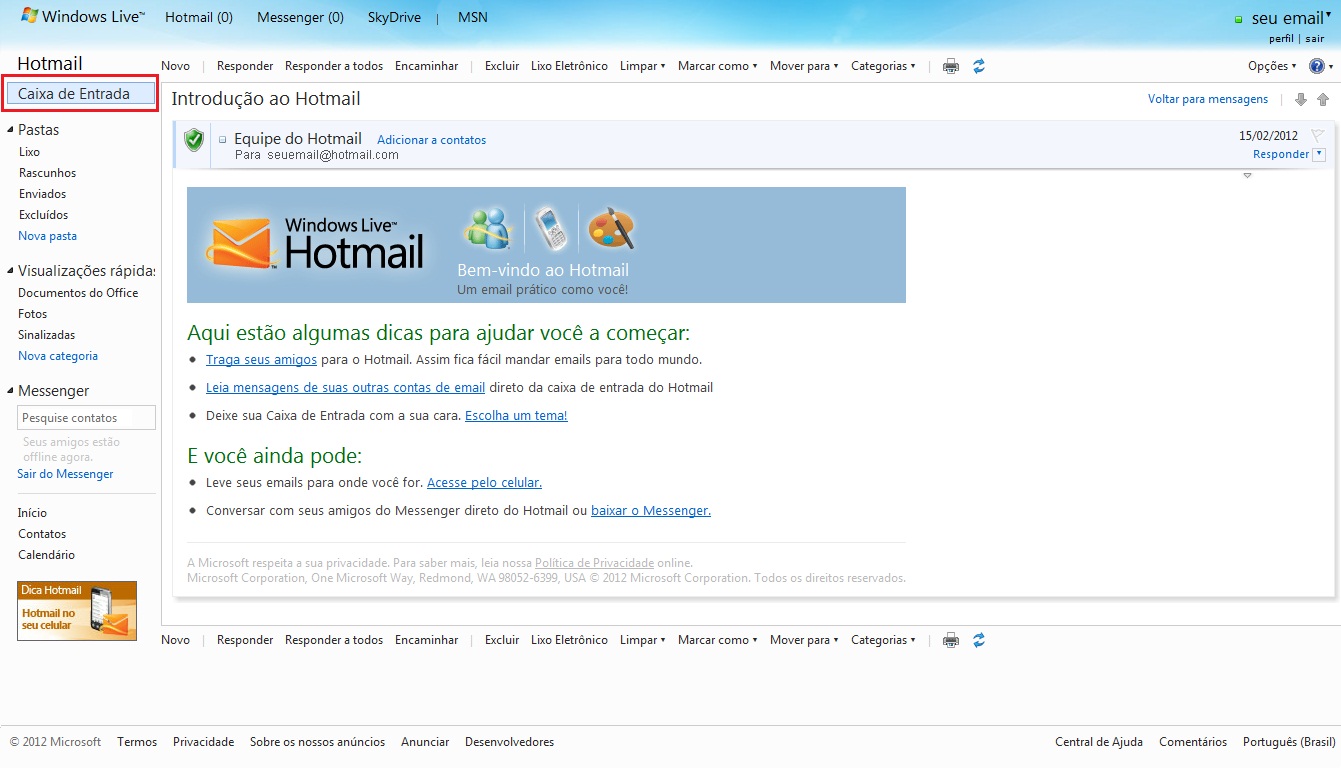Open the Opções dropdown menu
This screenshot has height=768, width=1341.
click(x=1272, y=66)
